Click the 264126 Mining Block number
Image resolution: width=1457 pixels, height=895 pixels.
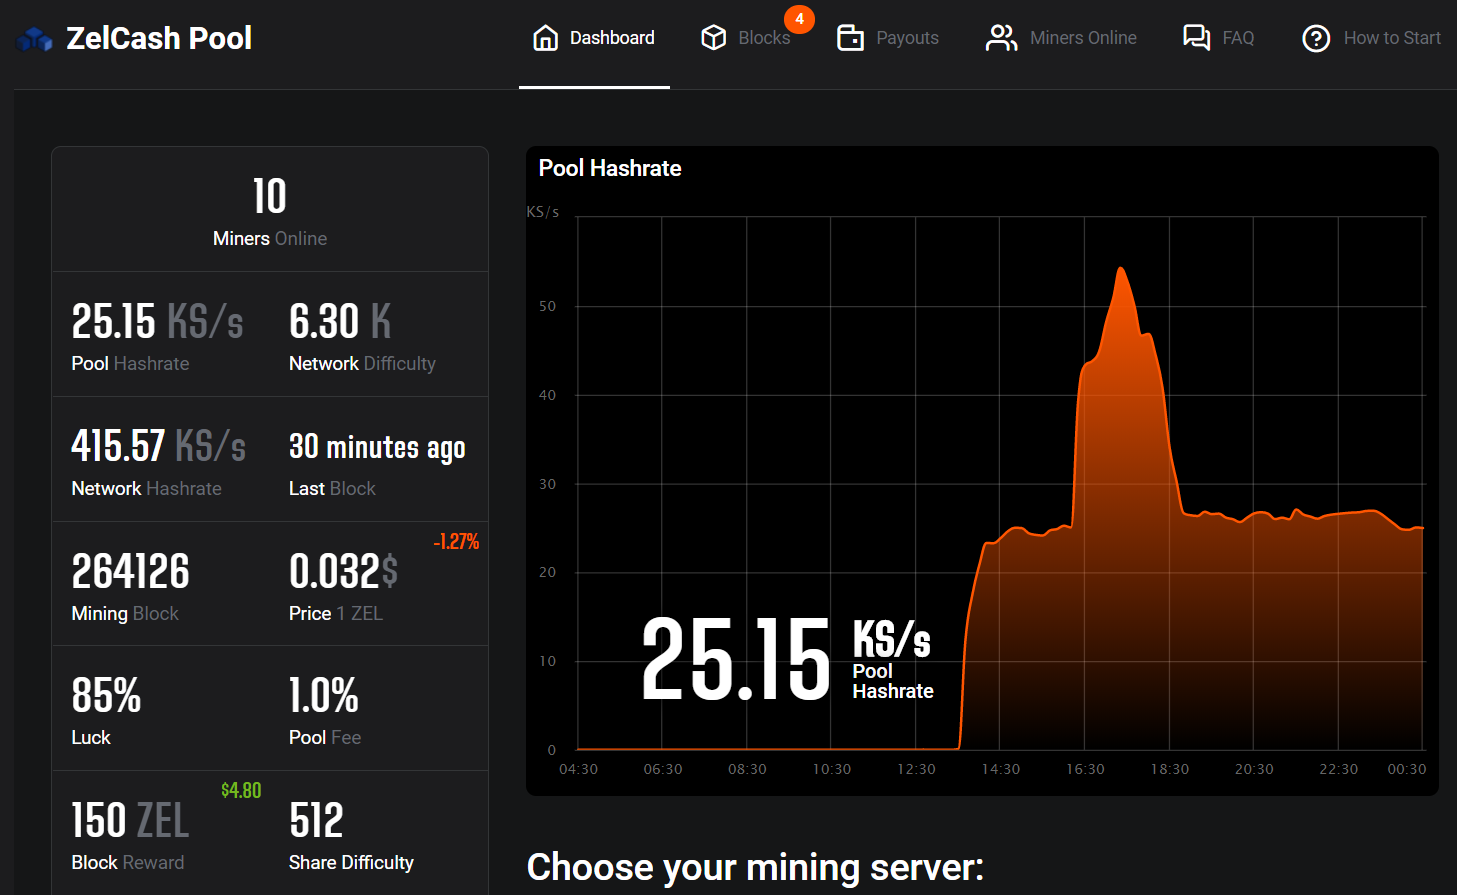[130, 572]
